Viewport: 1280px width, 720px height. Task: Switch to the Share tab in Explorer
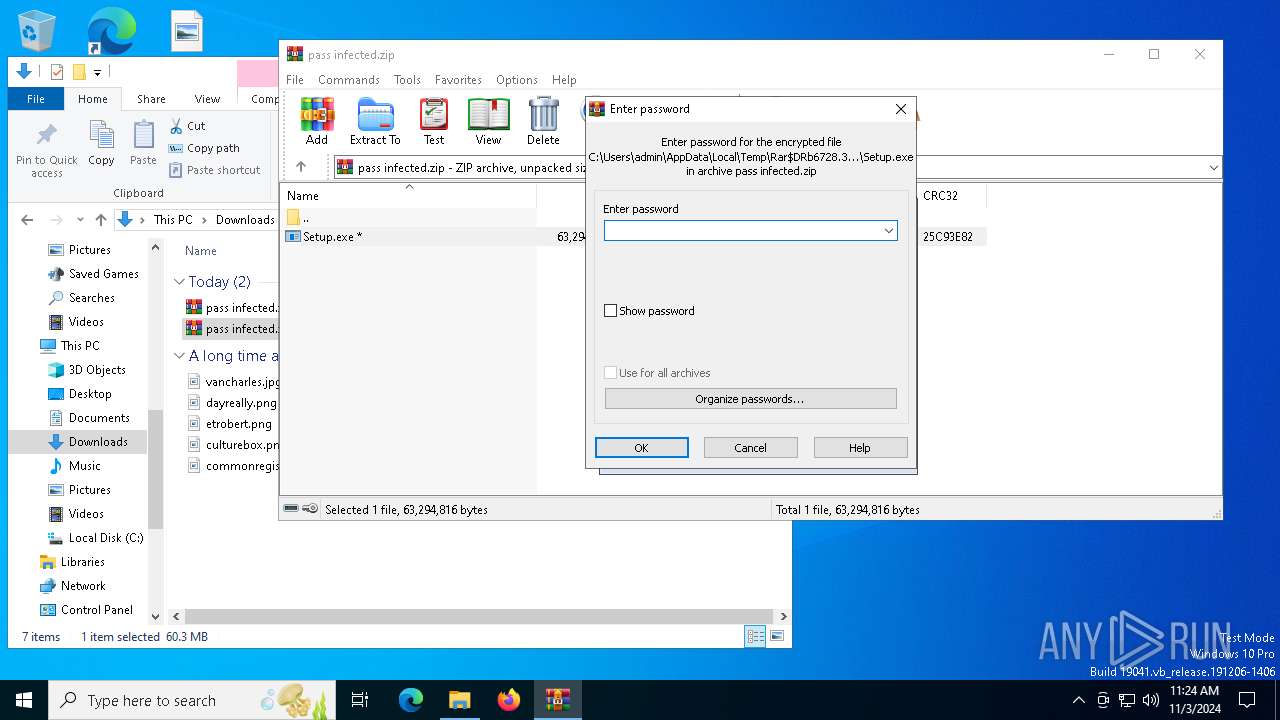coord(151,99)
